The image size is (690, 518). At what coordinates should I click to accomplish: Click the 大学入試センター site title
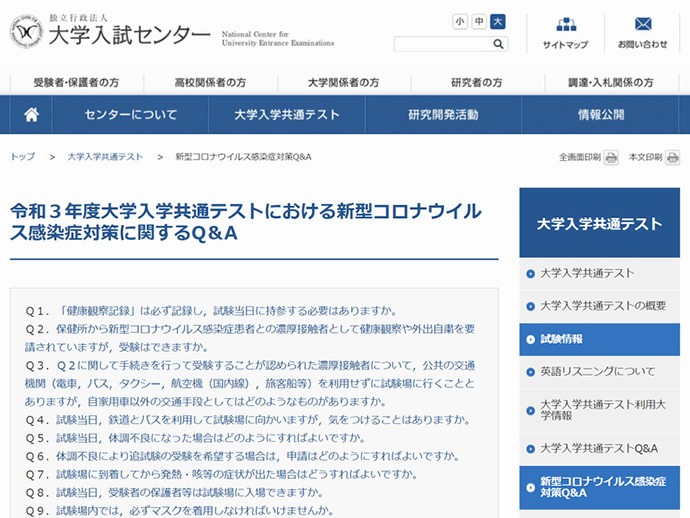(129, 35)
